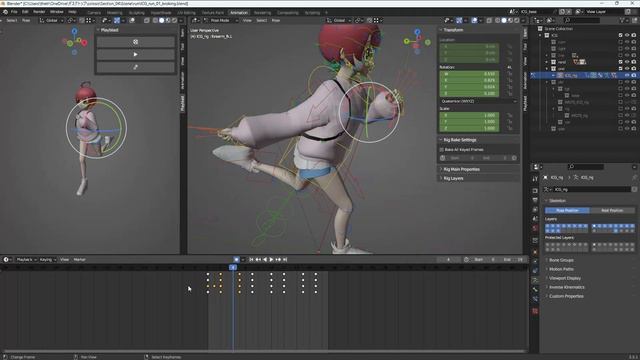Image resolution: width=640 pixels, height=360 pixels.
Task: Click Playblast panel play button
Action: tap(136, 54)
